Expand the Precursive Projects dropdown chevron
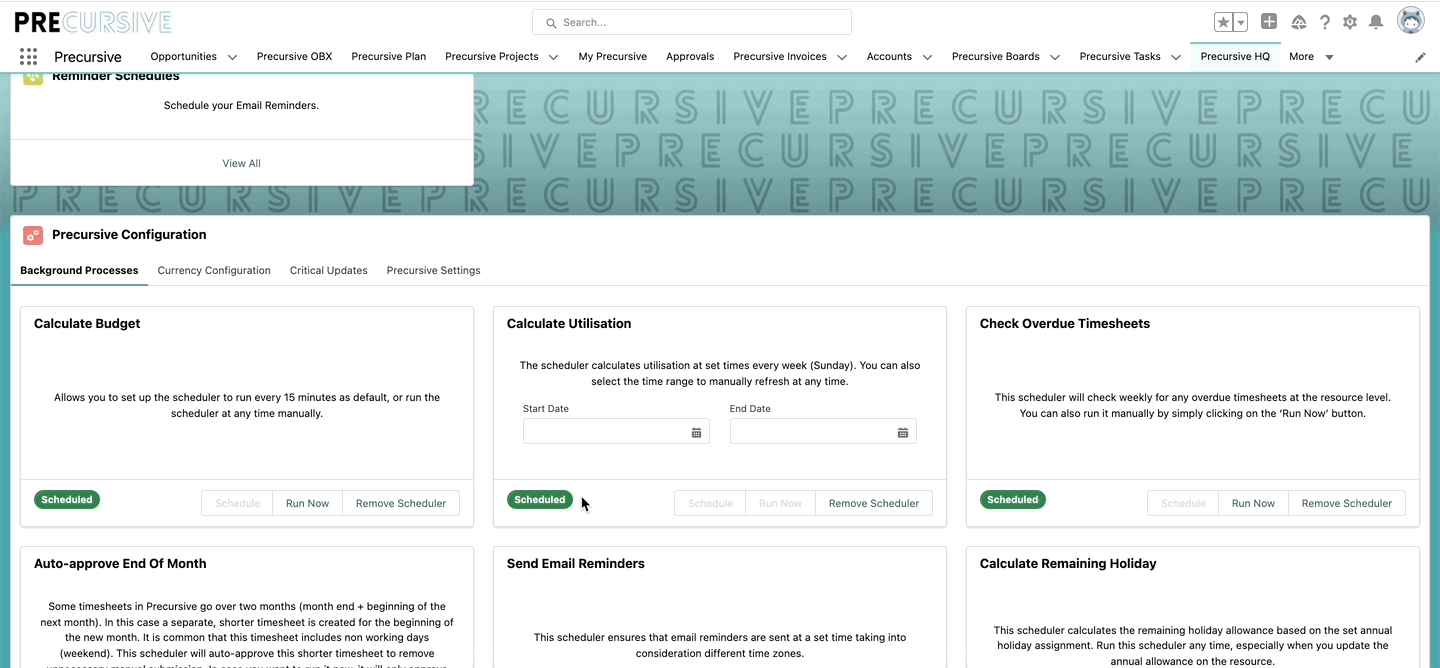The height and width of the screenshot is (668, 1440). tap(554, 57)
